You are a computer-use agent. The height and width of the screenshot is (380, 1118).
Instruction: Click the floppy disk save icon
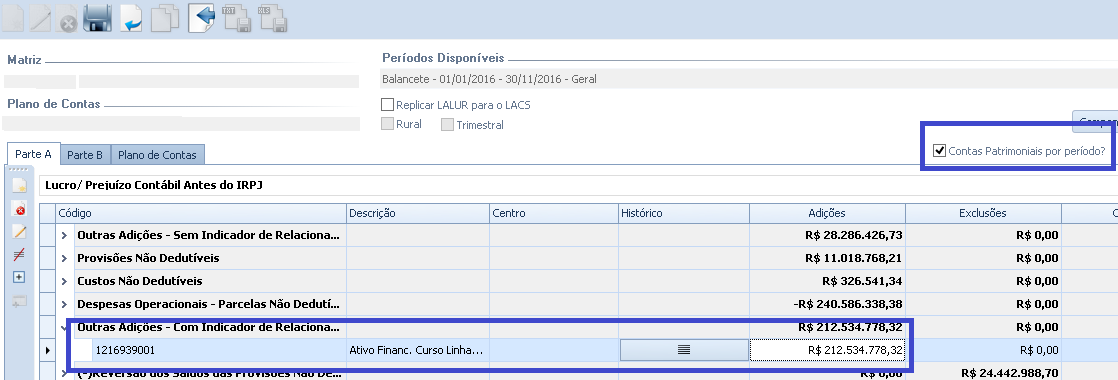pyautogui.click(x=98, y=18)
